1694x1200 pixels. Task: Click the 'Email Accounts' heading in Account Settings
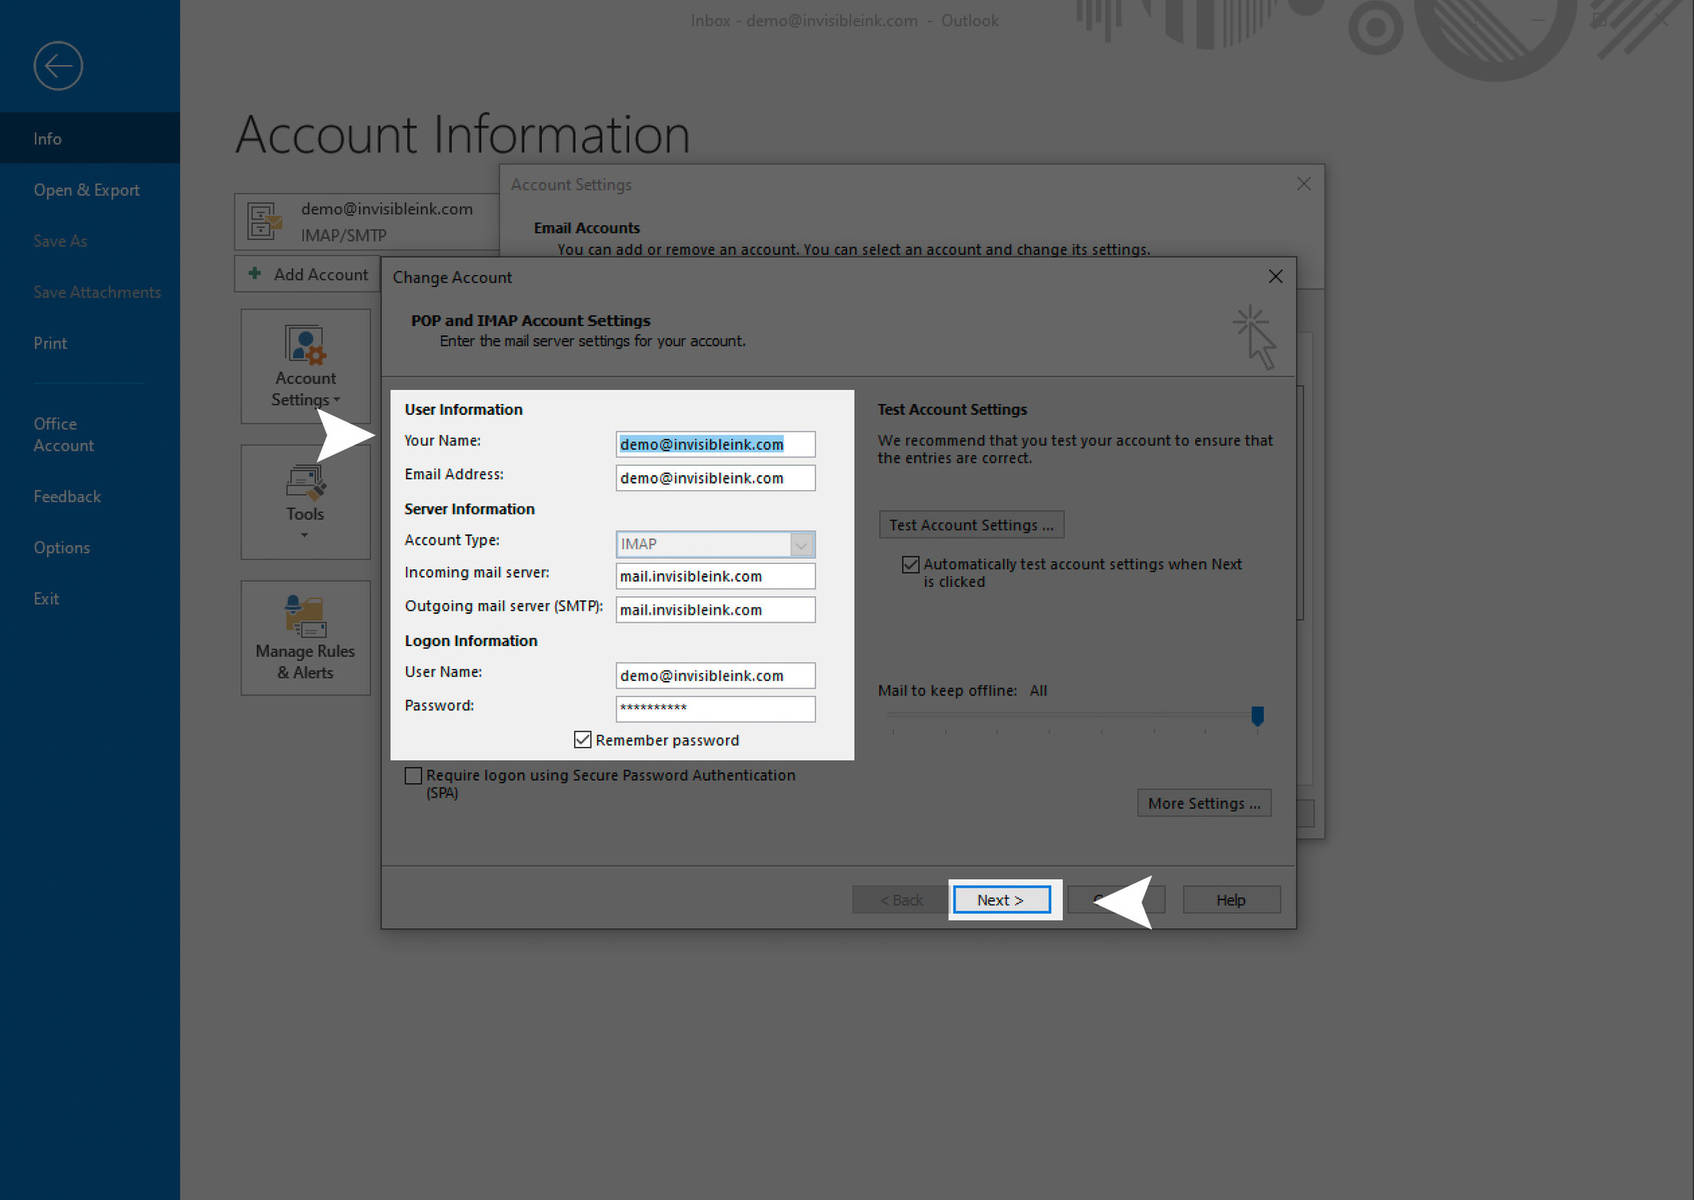point(587,228)
